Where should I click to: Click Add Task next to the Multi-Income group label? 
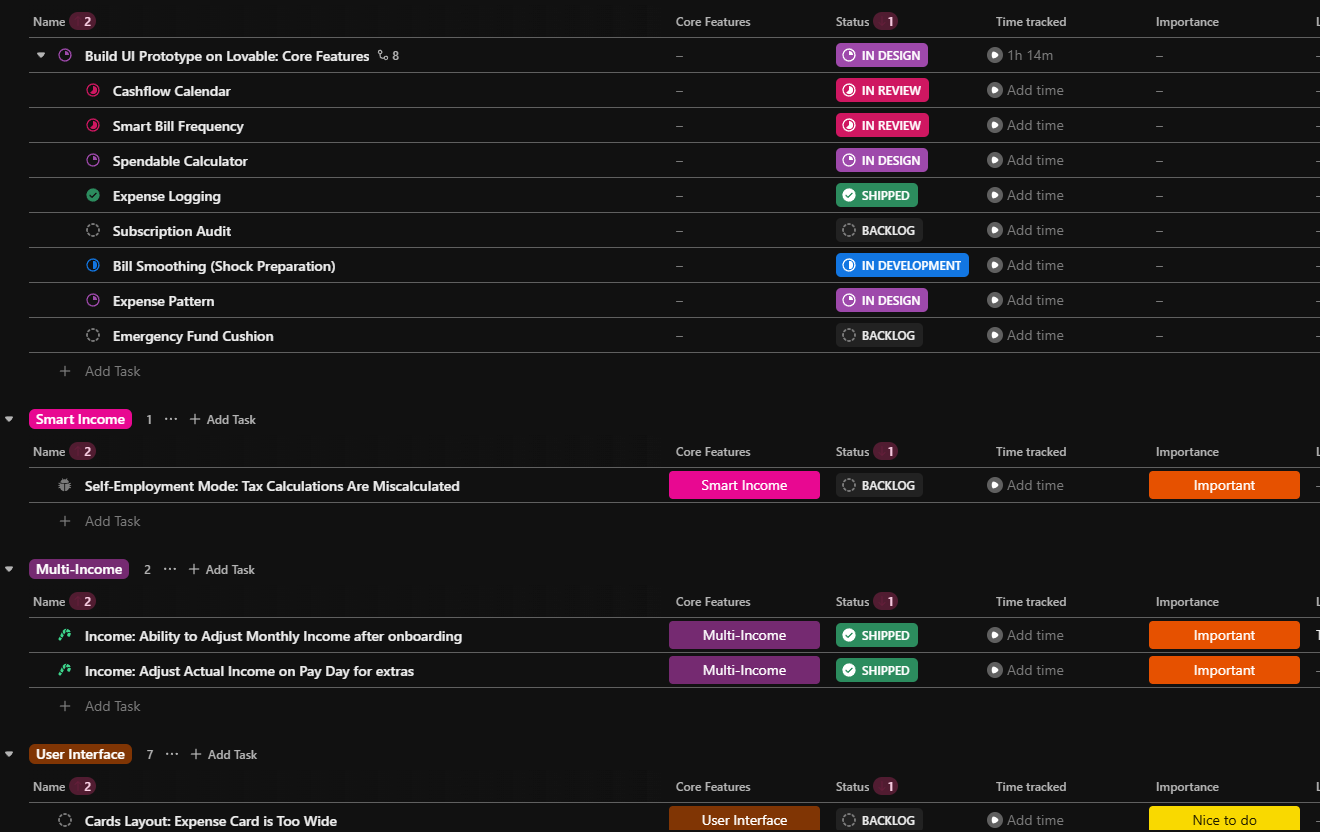[x=222, y=569]
